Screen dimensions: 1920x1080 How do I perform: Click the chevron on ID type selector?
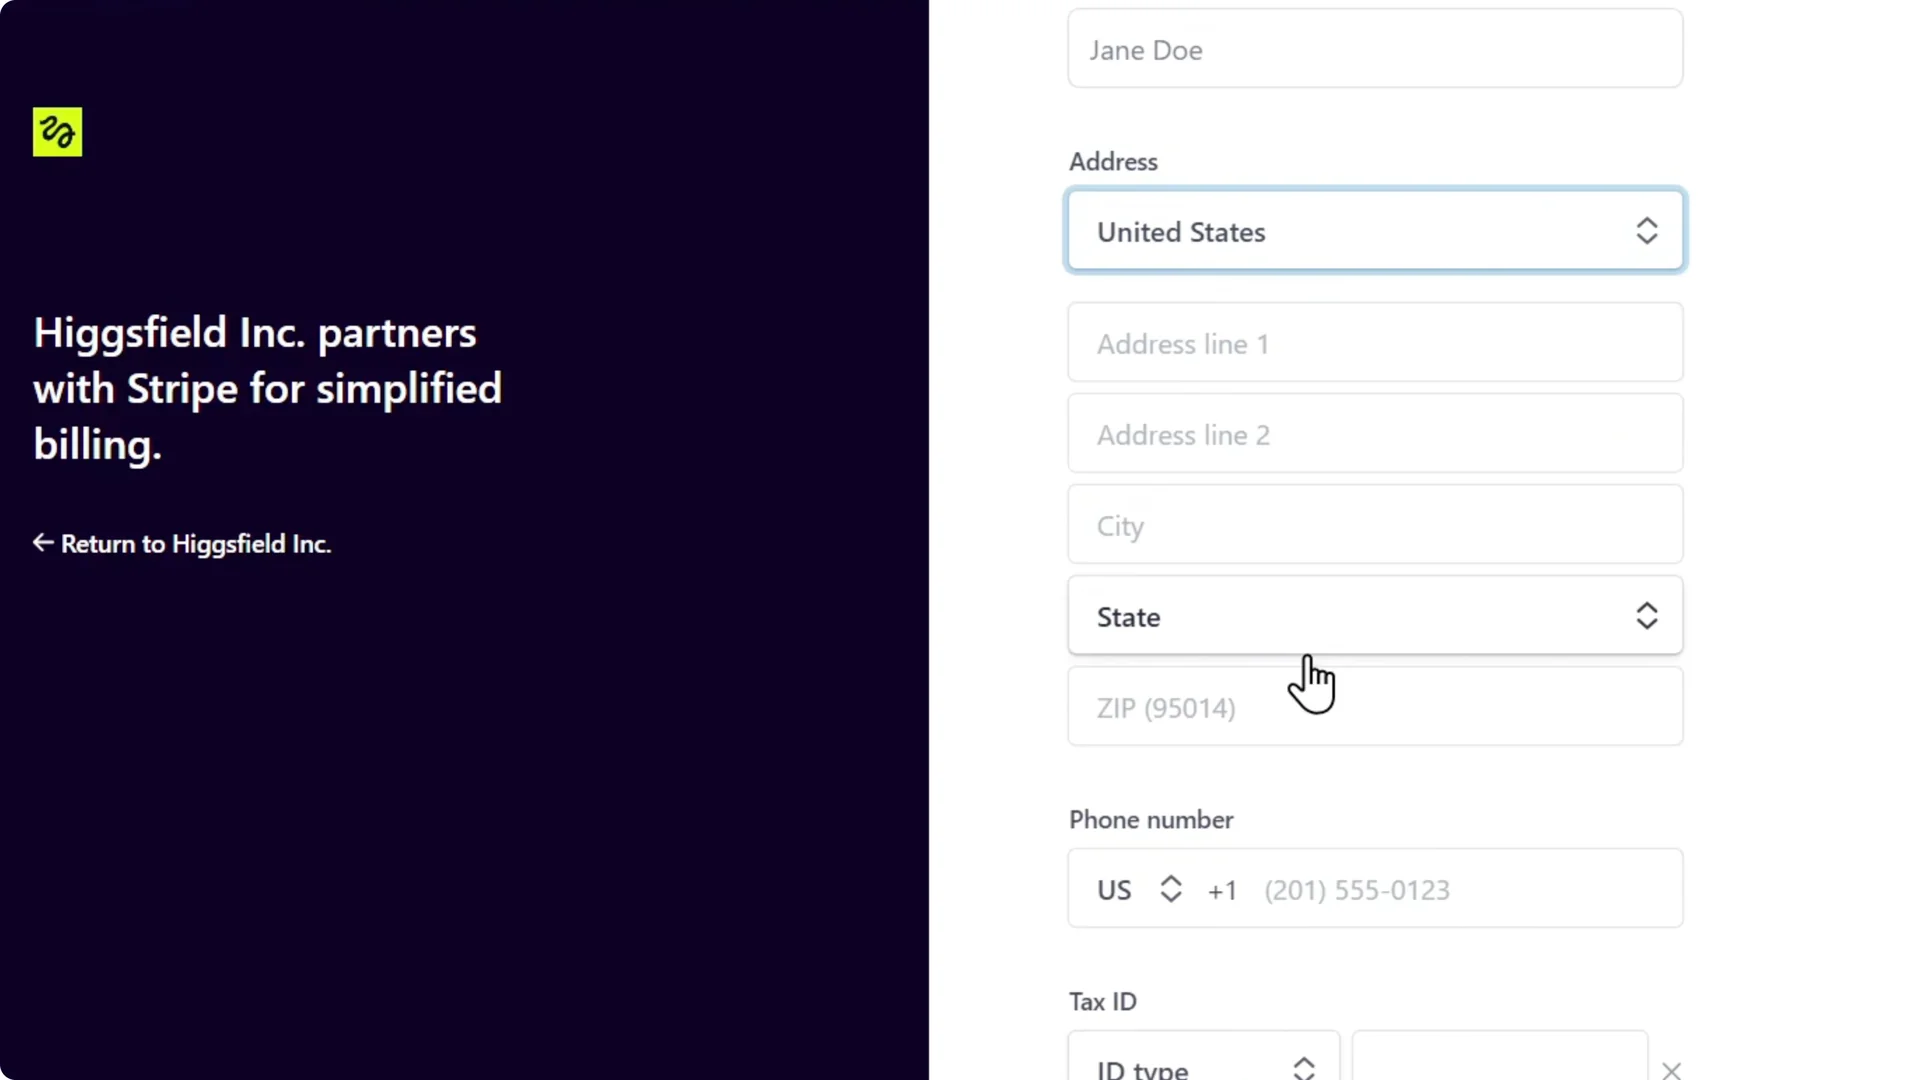1303,1066
